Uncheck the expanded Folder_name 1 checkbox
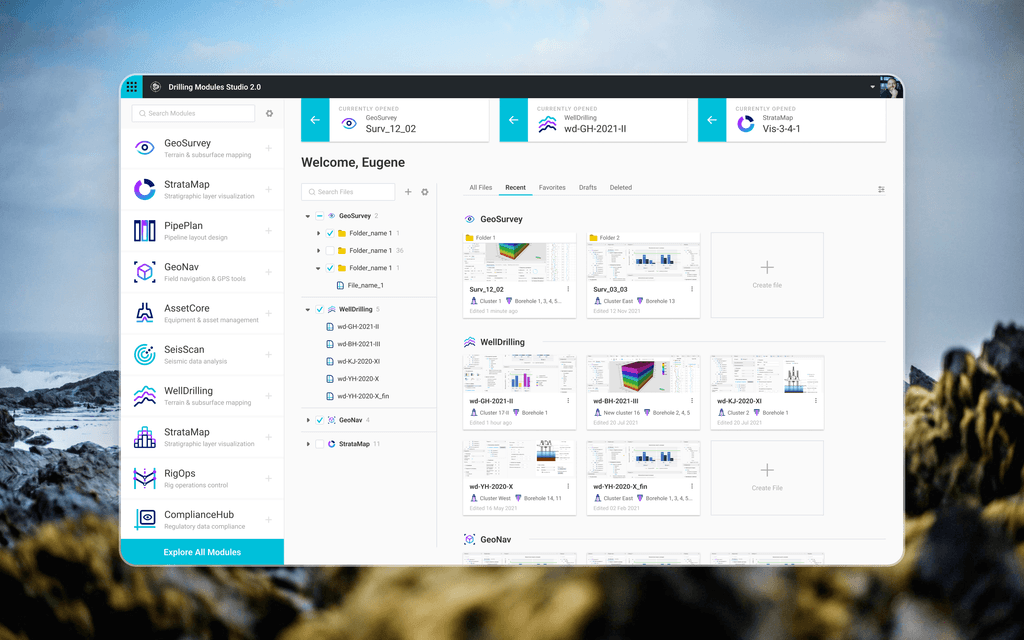 (330, 268)
